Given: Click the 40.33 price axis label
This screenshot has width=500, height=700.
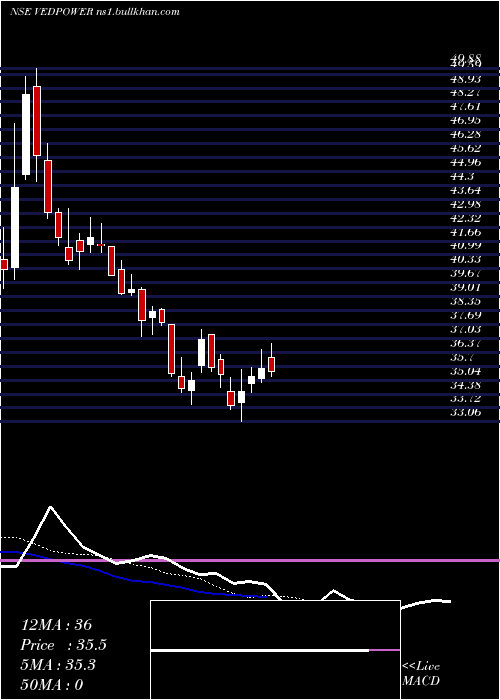Looking at the screenshot, I should 466,259.
